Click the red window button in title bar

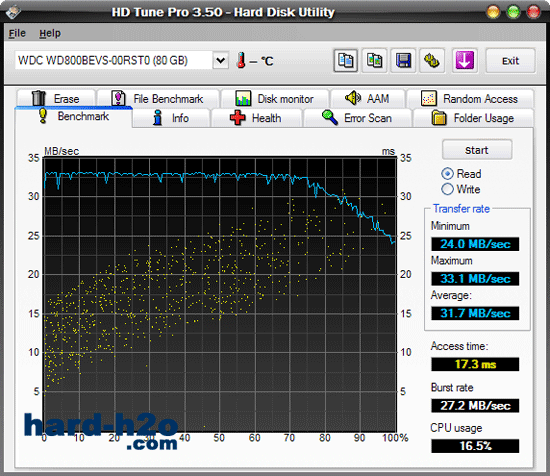click(x=534, y=12)
